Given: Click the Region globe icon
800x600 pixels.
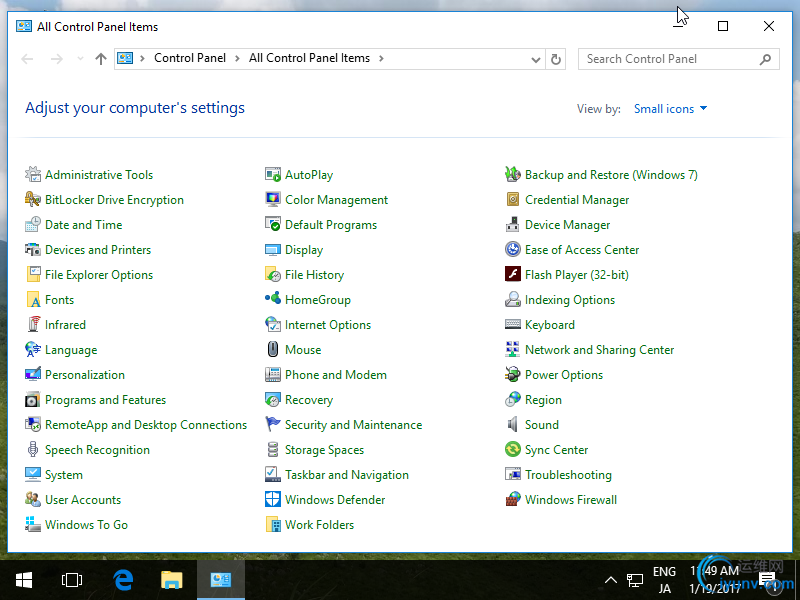Looking at the screenshot, I should click(x=513, y=399).
